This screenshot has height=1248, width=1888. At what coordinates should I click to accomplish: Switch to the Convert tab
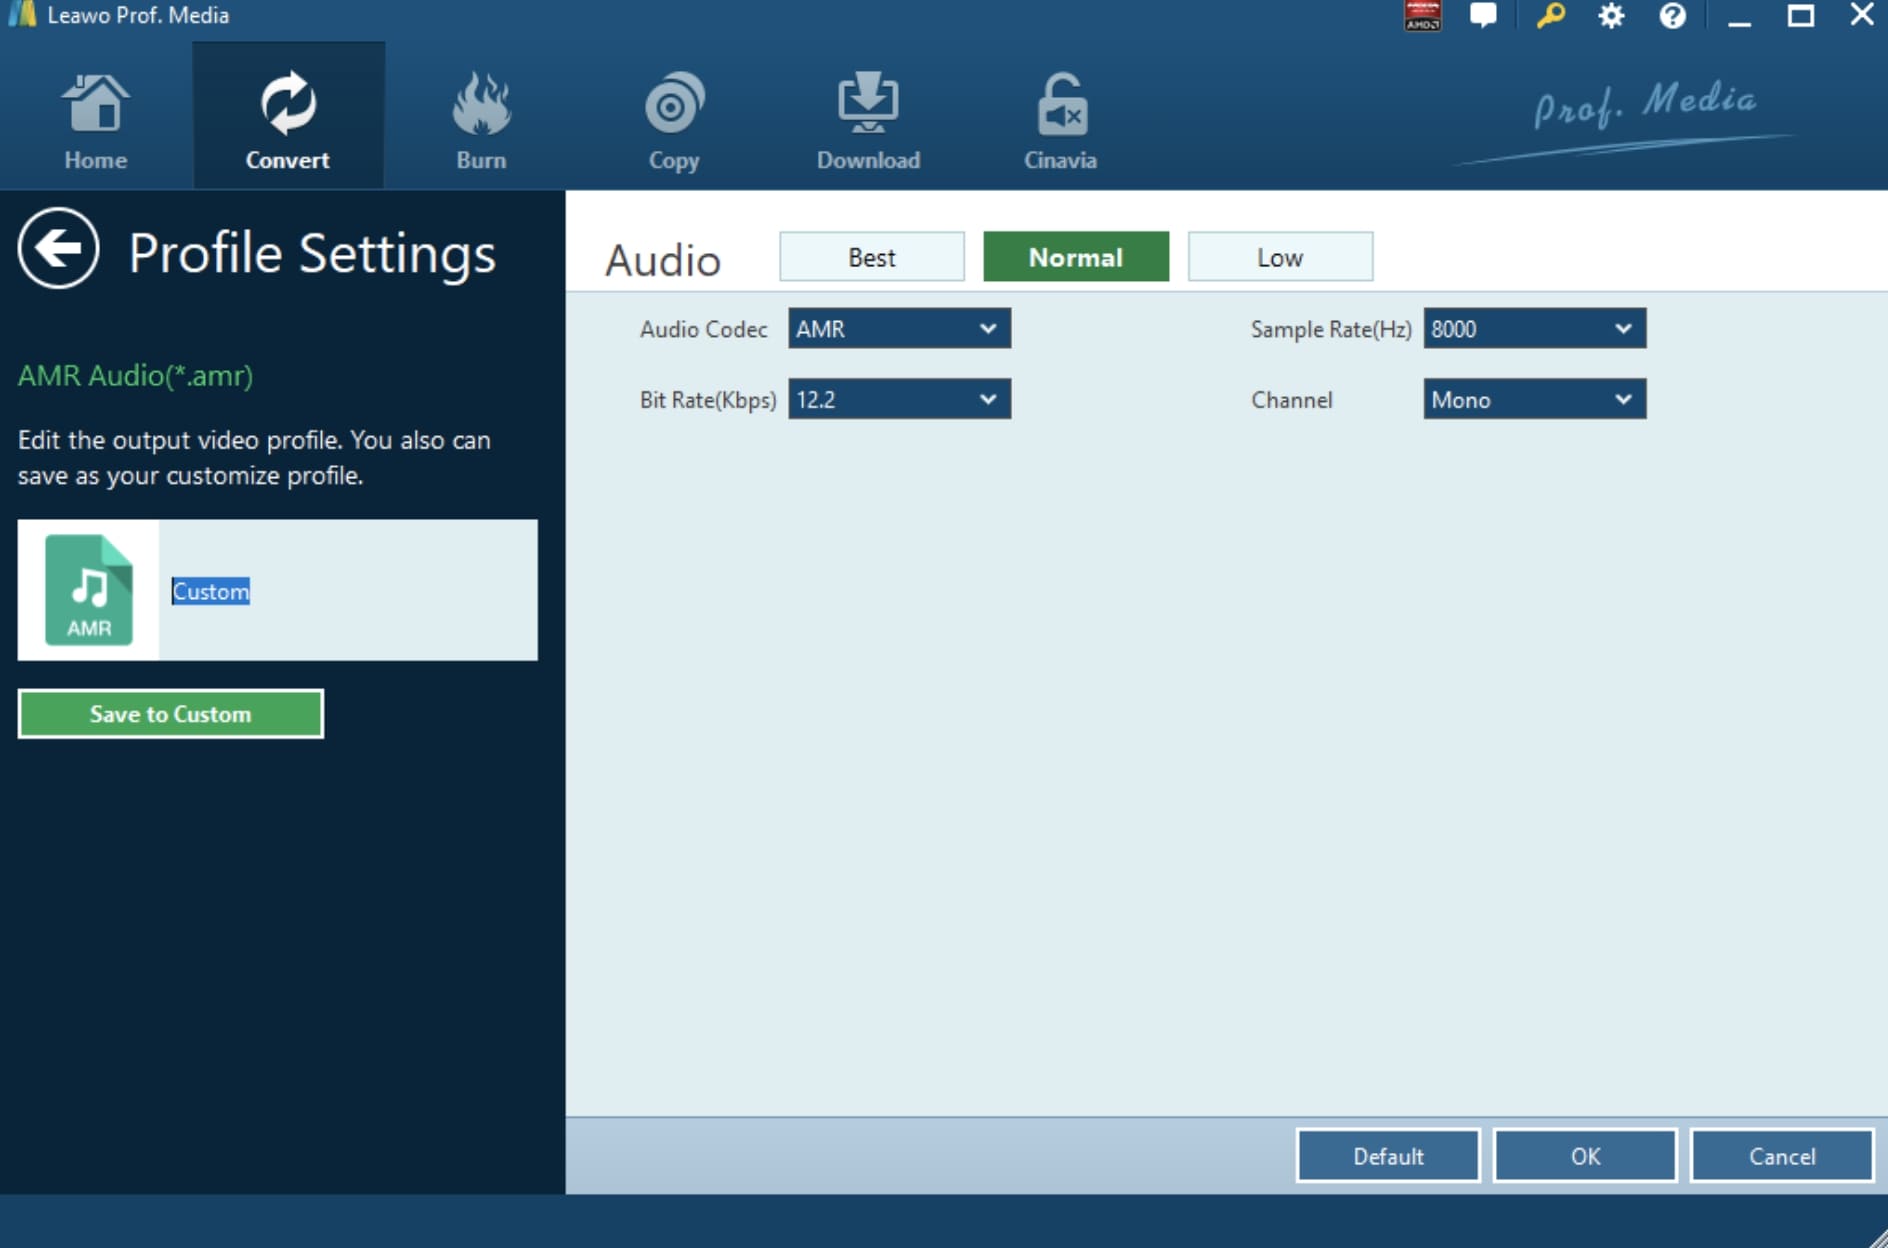288,120
